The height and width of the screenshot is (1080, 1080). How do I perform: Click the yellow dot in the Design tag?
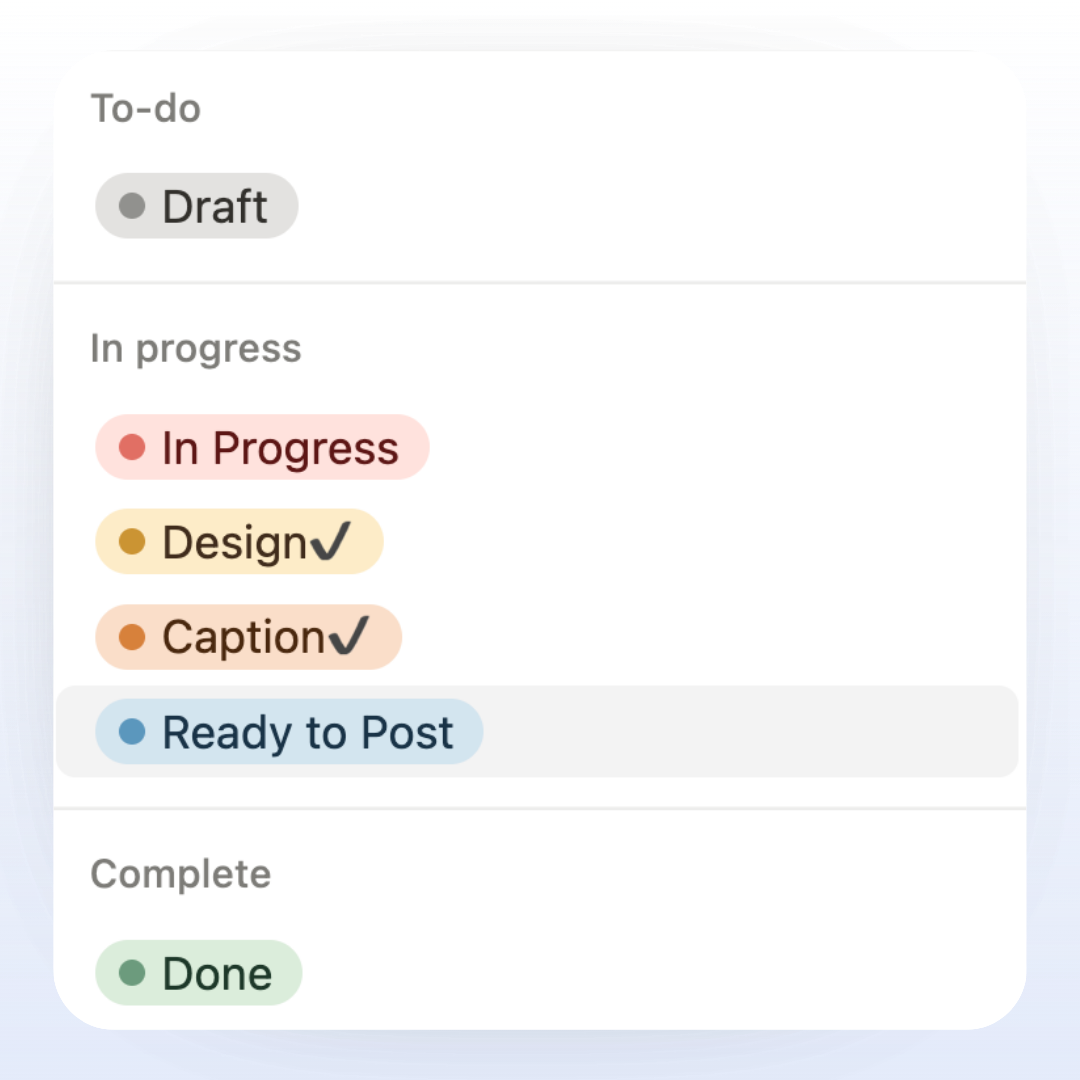tap(132, 543)
